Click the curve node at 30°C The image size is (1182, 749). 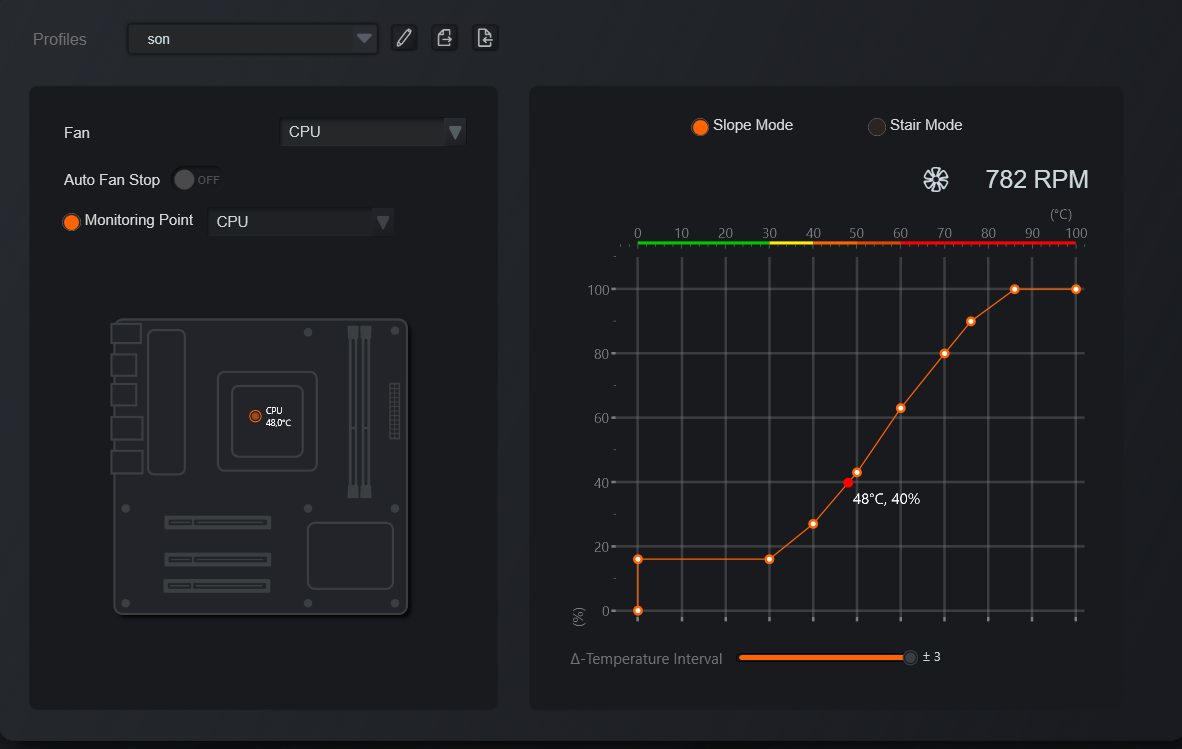[769, 559]
